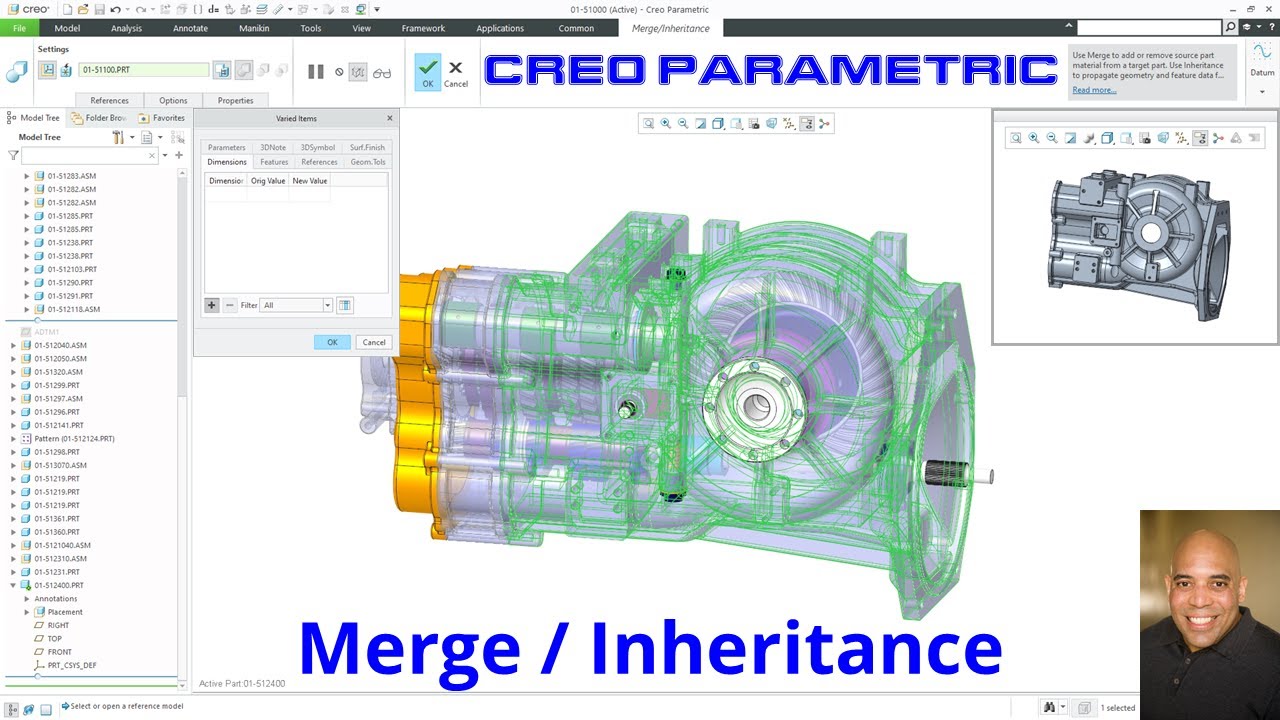Click the Save icon in quick access toolbar
Screen dimensions: 1280x720
[99, 9]
